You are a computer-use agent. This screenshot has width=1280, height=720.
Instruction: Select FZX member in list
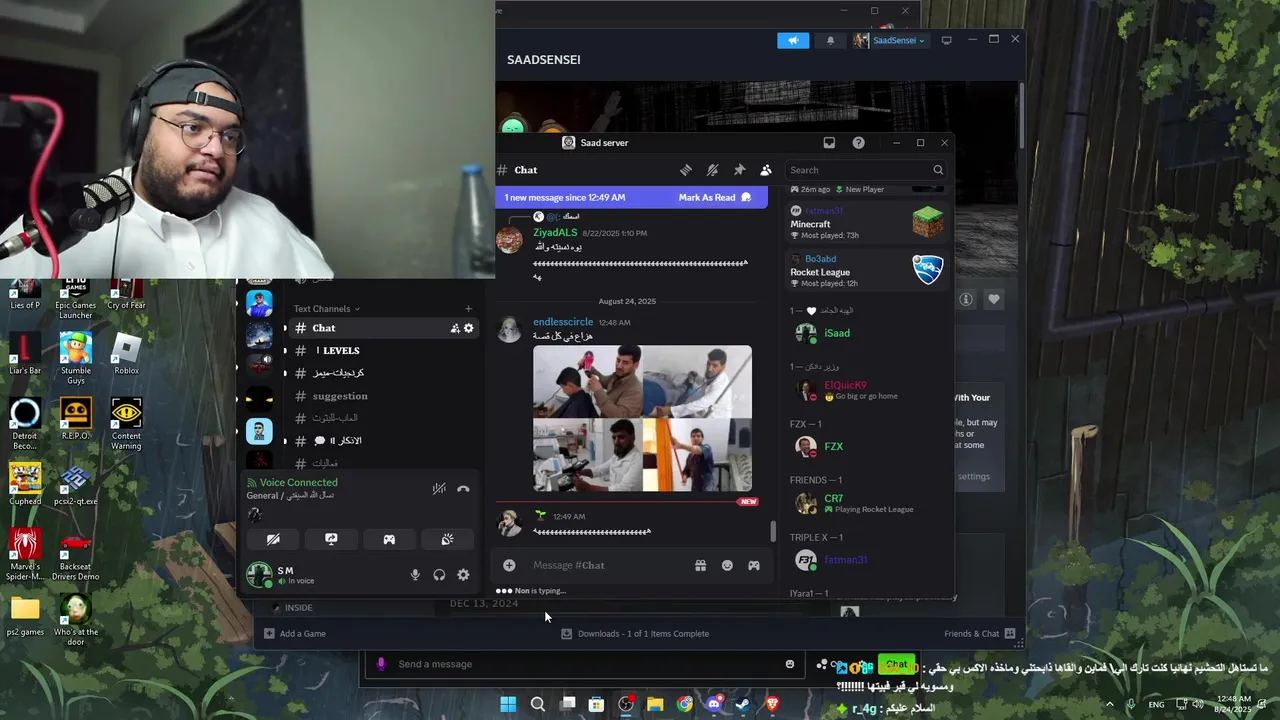[866, 447]
